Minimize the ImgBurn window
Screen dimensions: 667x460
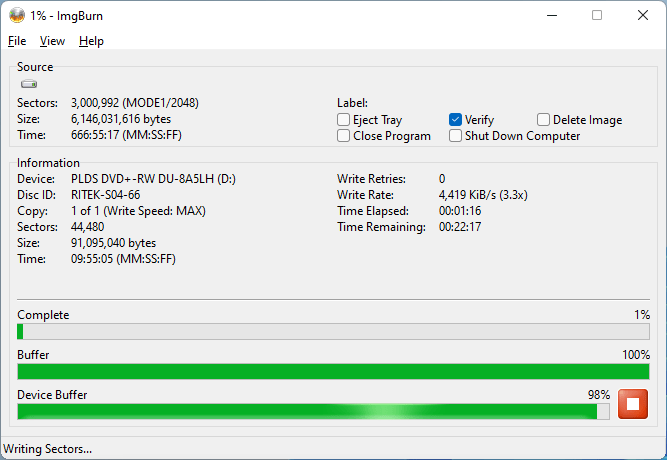[x=551, y=15]
